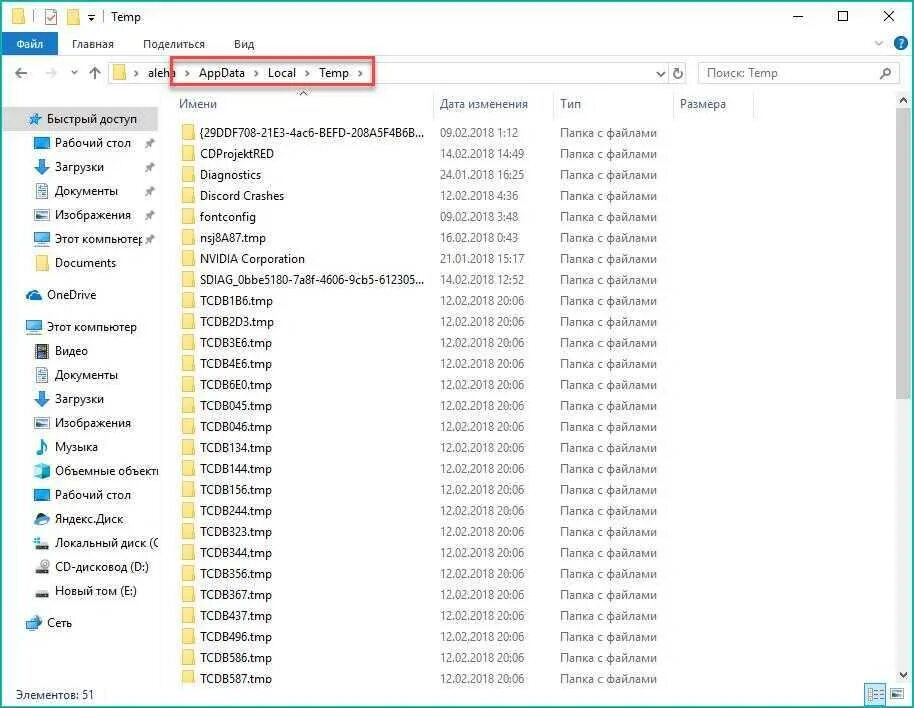Select the Discord Crashes folder
This screenshot has width=914, height=708.
[242, 196]
